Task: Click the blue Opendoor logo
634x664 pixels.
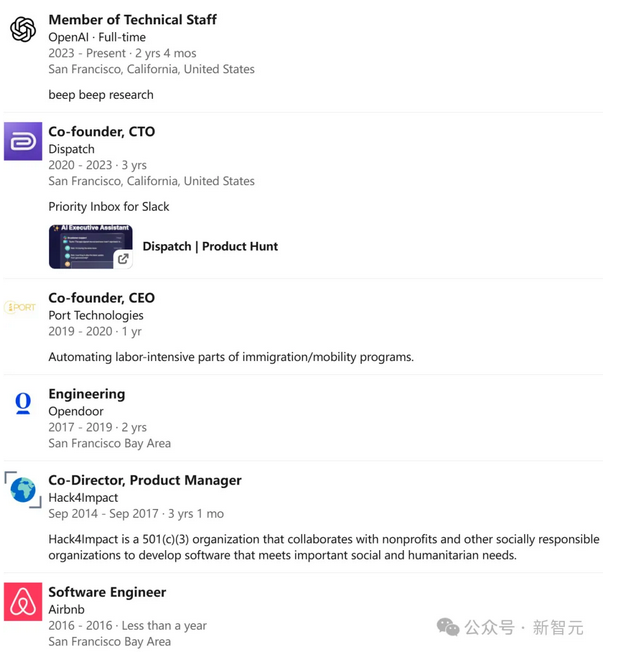Action: pos(23,403)
